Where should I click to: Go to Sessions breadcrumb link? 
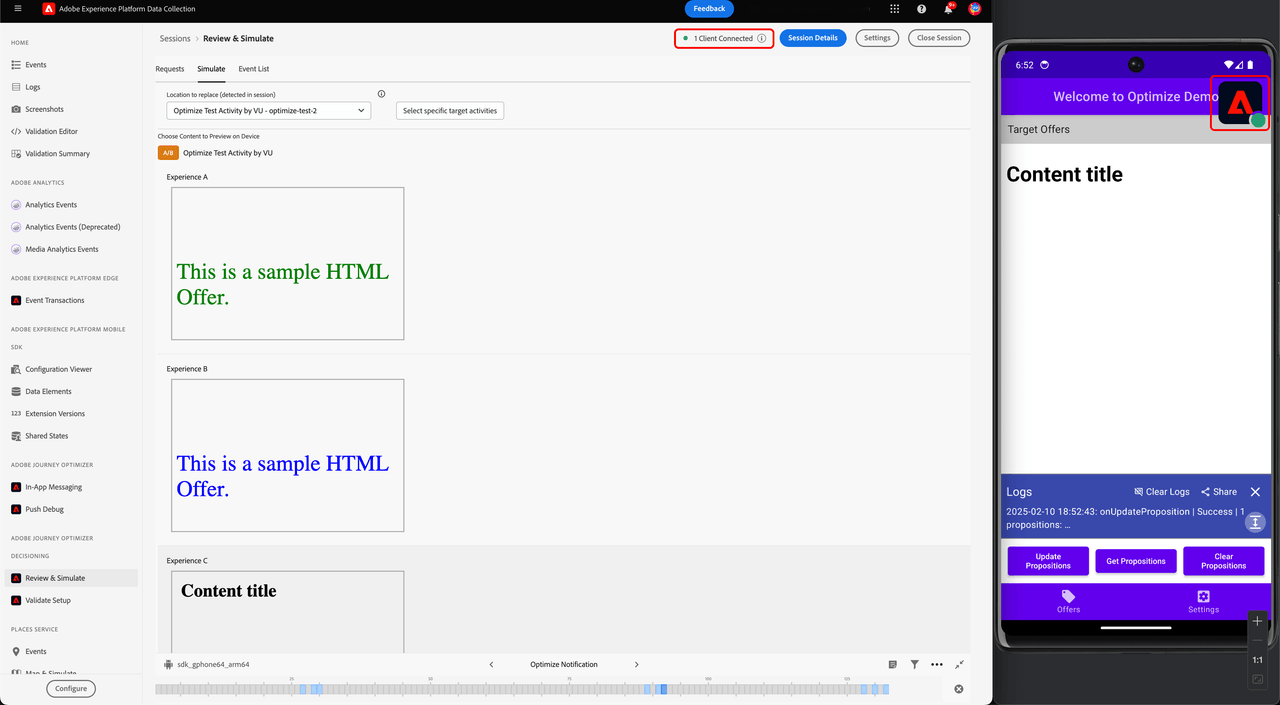pos(175,38)
